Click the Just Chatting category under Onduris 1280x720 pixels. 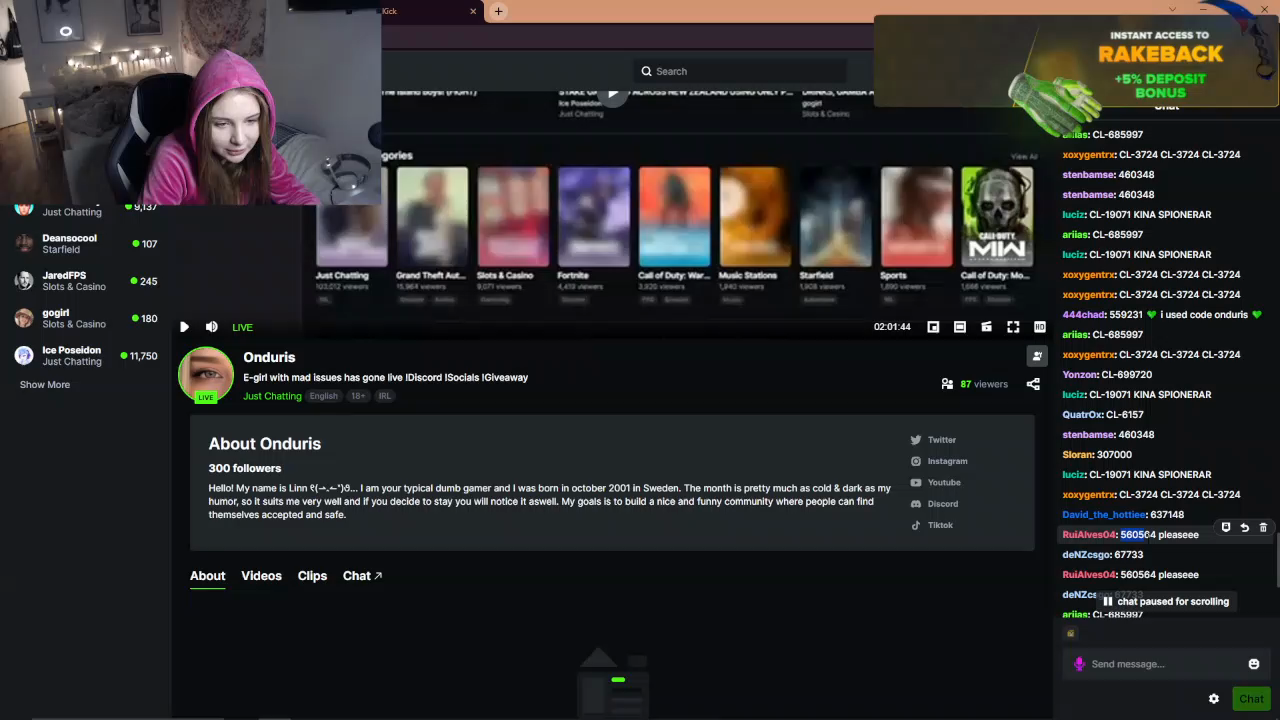[x=272, y=396]
